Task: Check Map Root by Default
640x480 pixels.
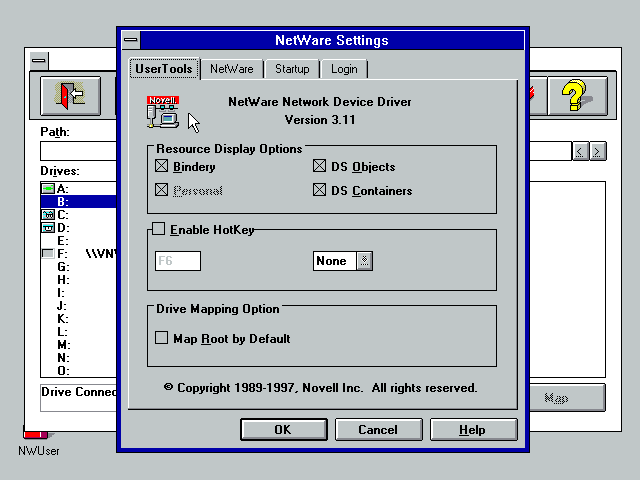Action: click(161, 338)
